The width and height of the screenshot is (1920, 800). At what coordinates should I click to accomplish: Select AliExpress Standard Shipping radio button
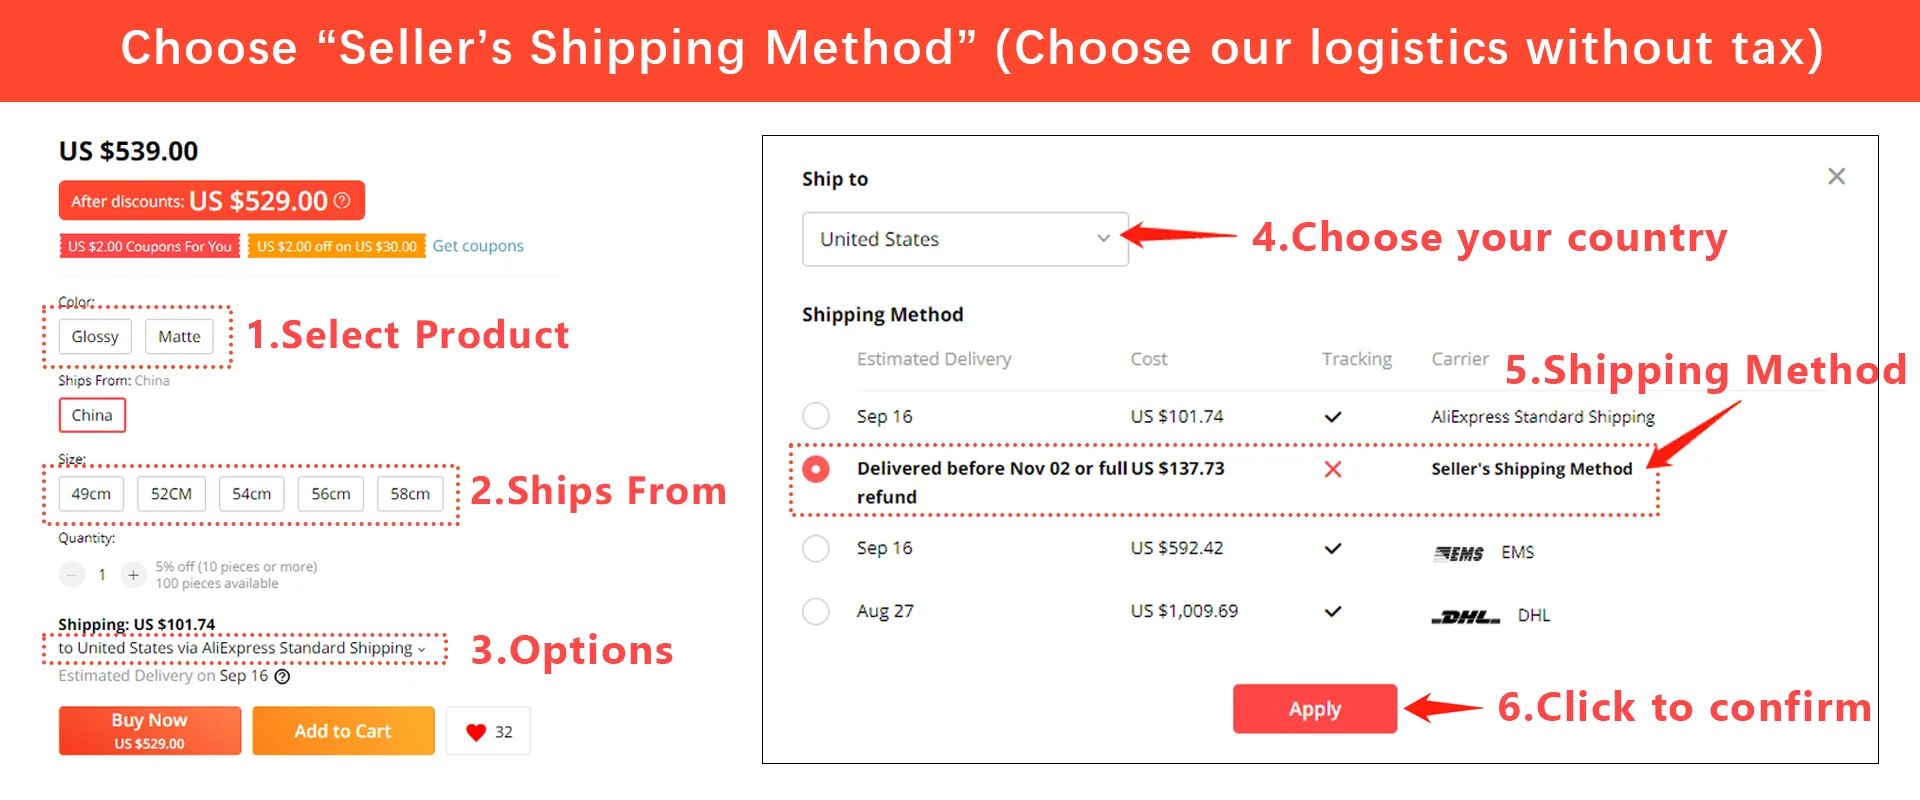click(816, 416)
